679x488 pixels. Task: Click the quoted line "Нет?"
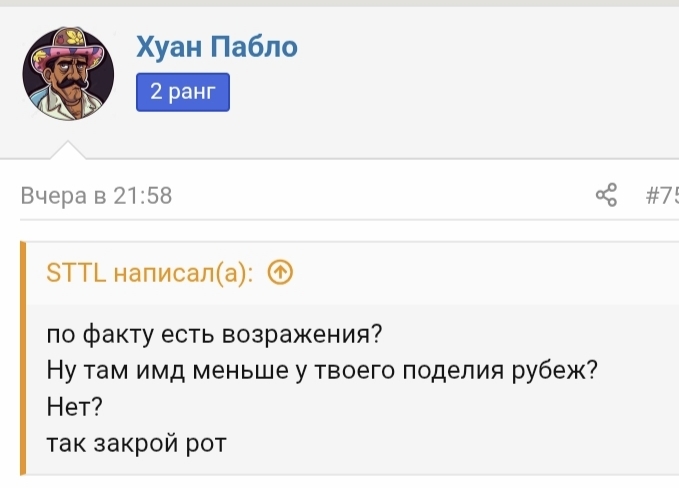pyautogui.click(x=76, y=405)
